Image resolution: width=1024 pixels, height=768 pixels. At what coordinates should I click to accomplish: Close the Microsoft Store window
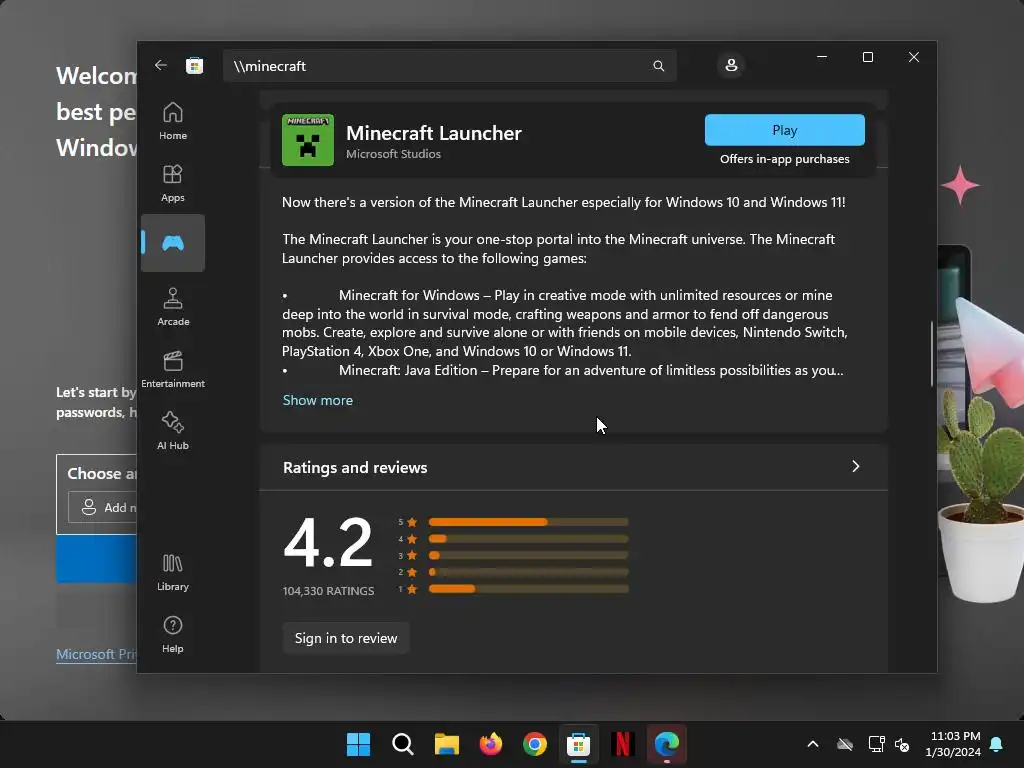[914, 57]
